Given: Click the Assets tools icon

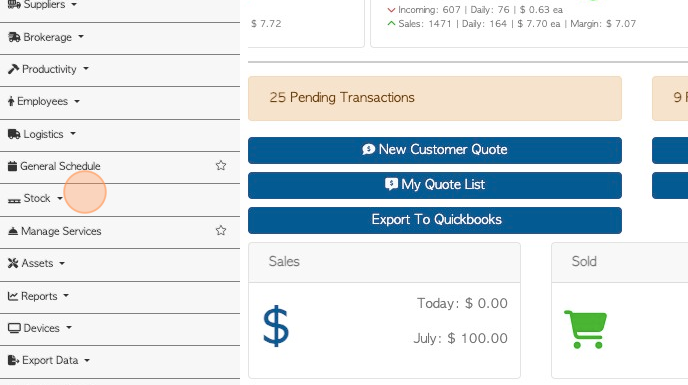Looking at the screenshot, I should click(13, 263).
